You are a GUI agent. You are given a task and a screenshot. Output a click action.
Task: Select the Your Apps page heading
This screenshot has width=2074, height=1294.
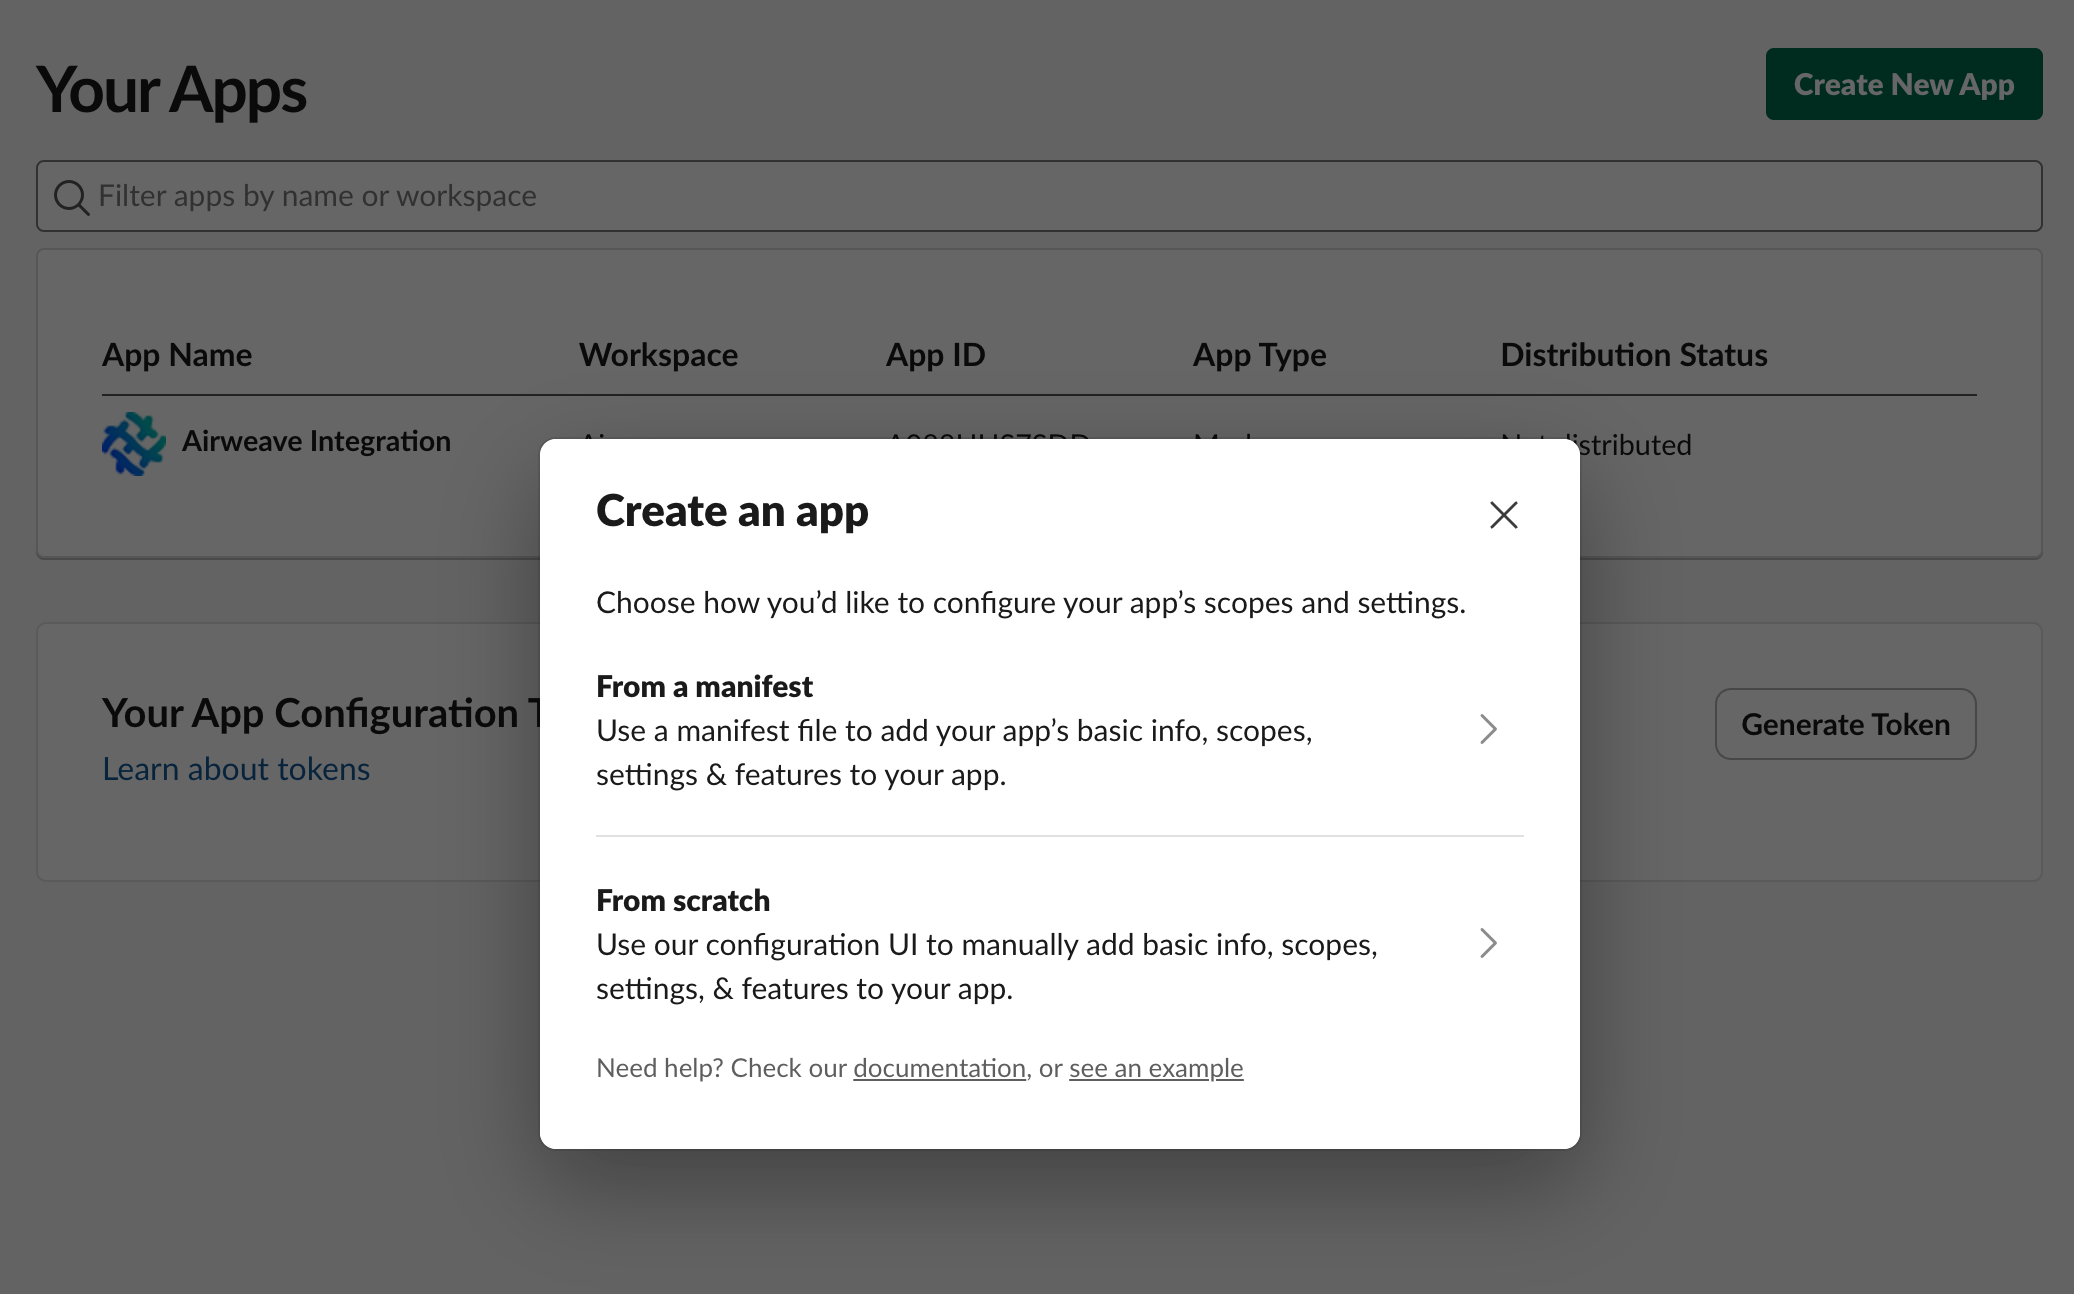point(171,91)
